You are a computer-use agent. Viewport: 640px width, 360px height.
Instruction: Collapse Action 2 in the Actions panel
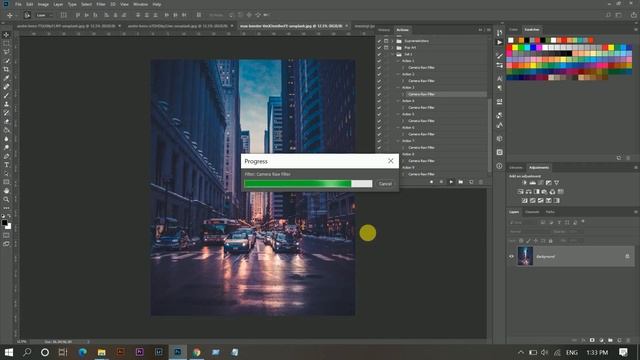[398, 74]
